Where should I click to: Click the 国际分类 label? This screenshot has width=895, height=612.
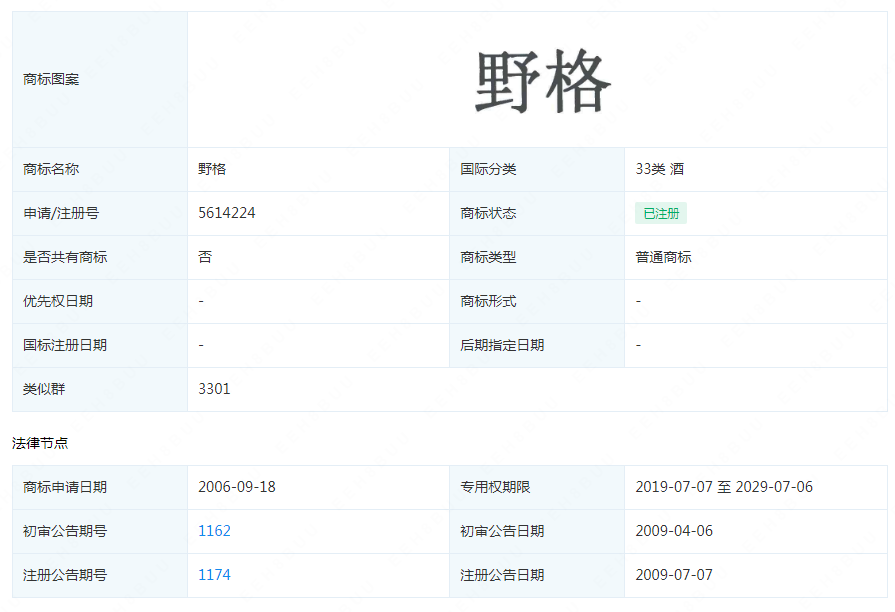(x=489, y=169)
